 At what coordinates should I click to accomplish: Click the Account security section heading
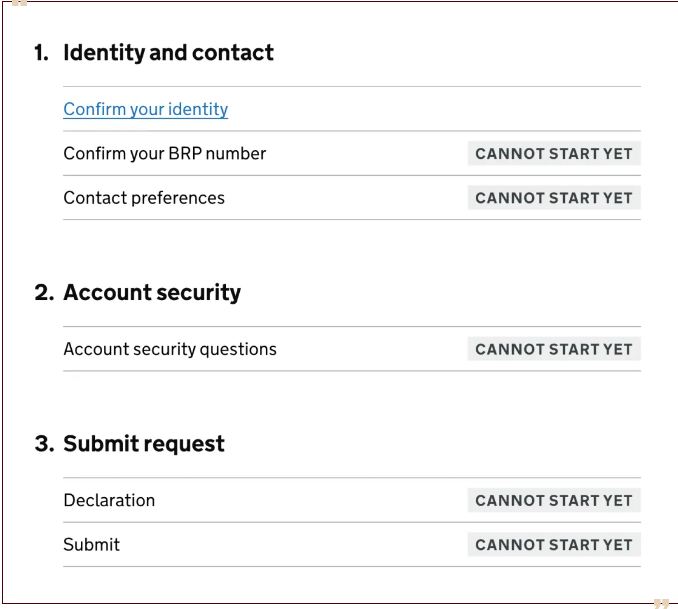pos(152,293)
